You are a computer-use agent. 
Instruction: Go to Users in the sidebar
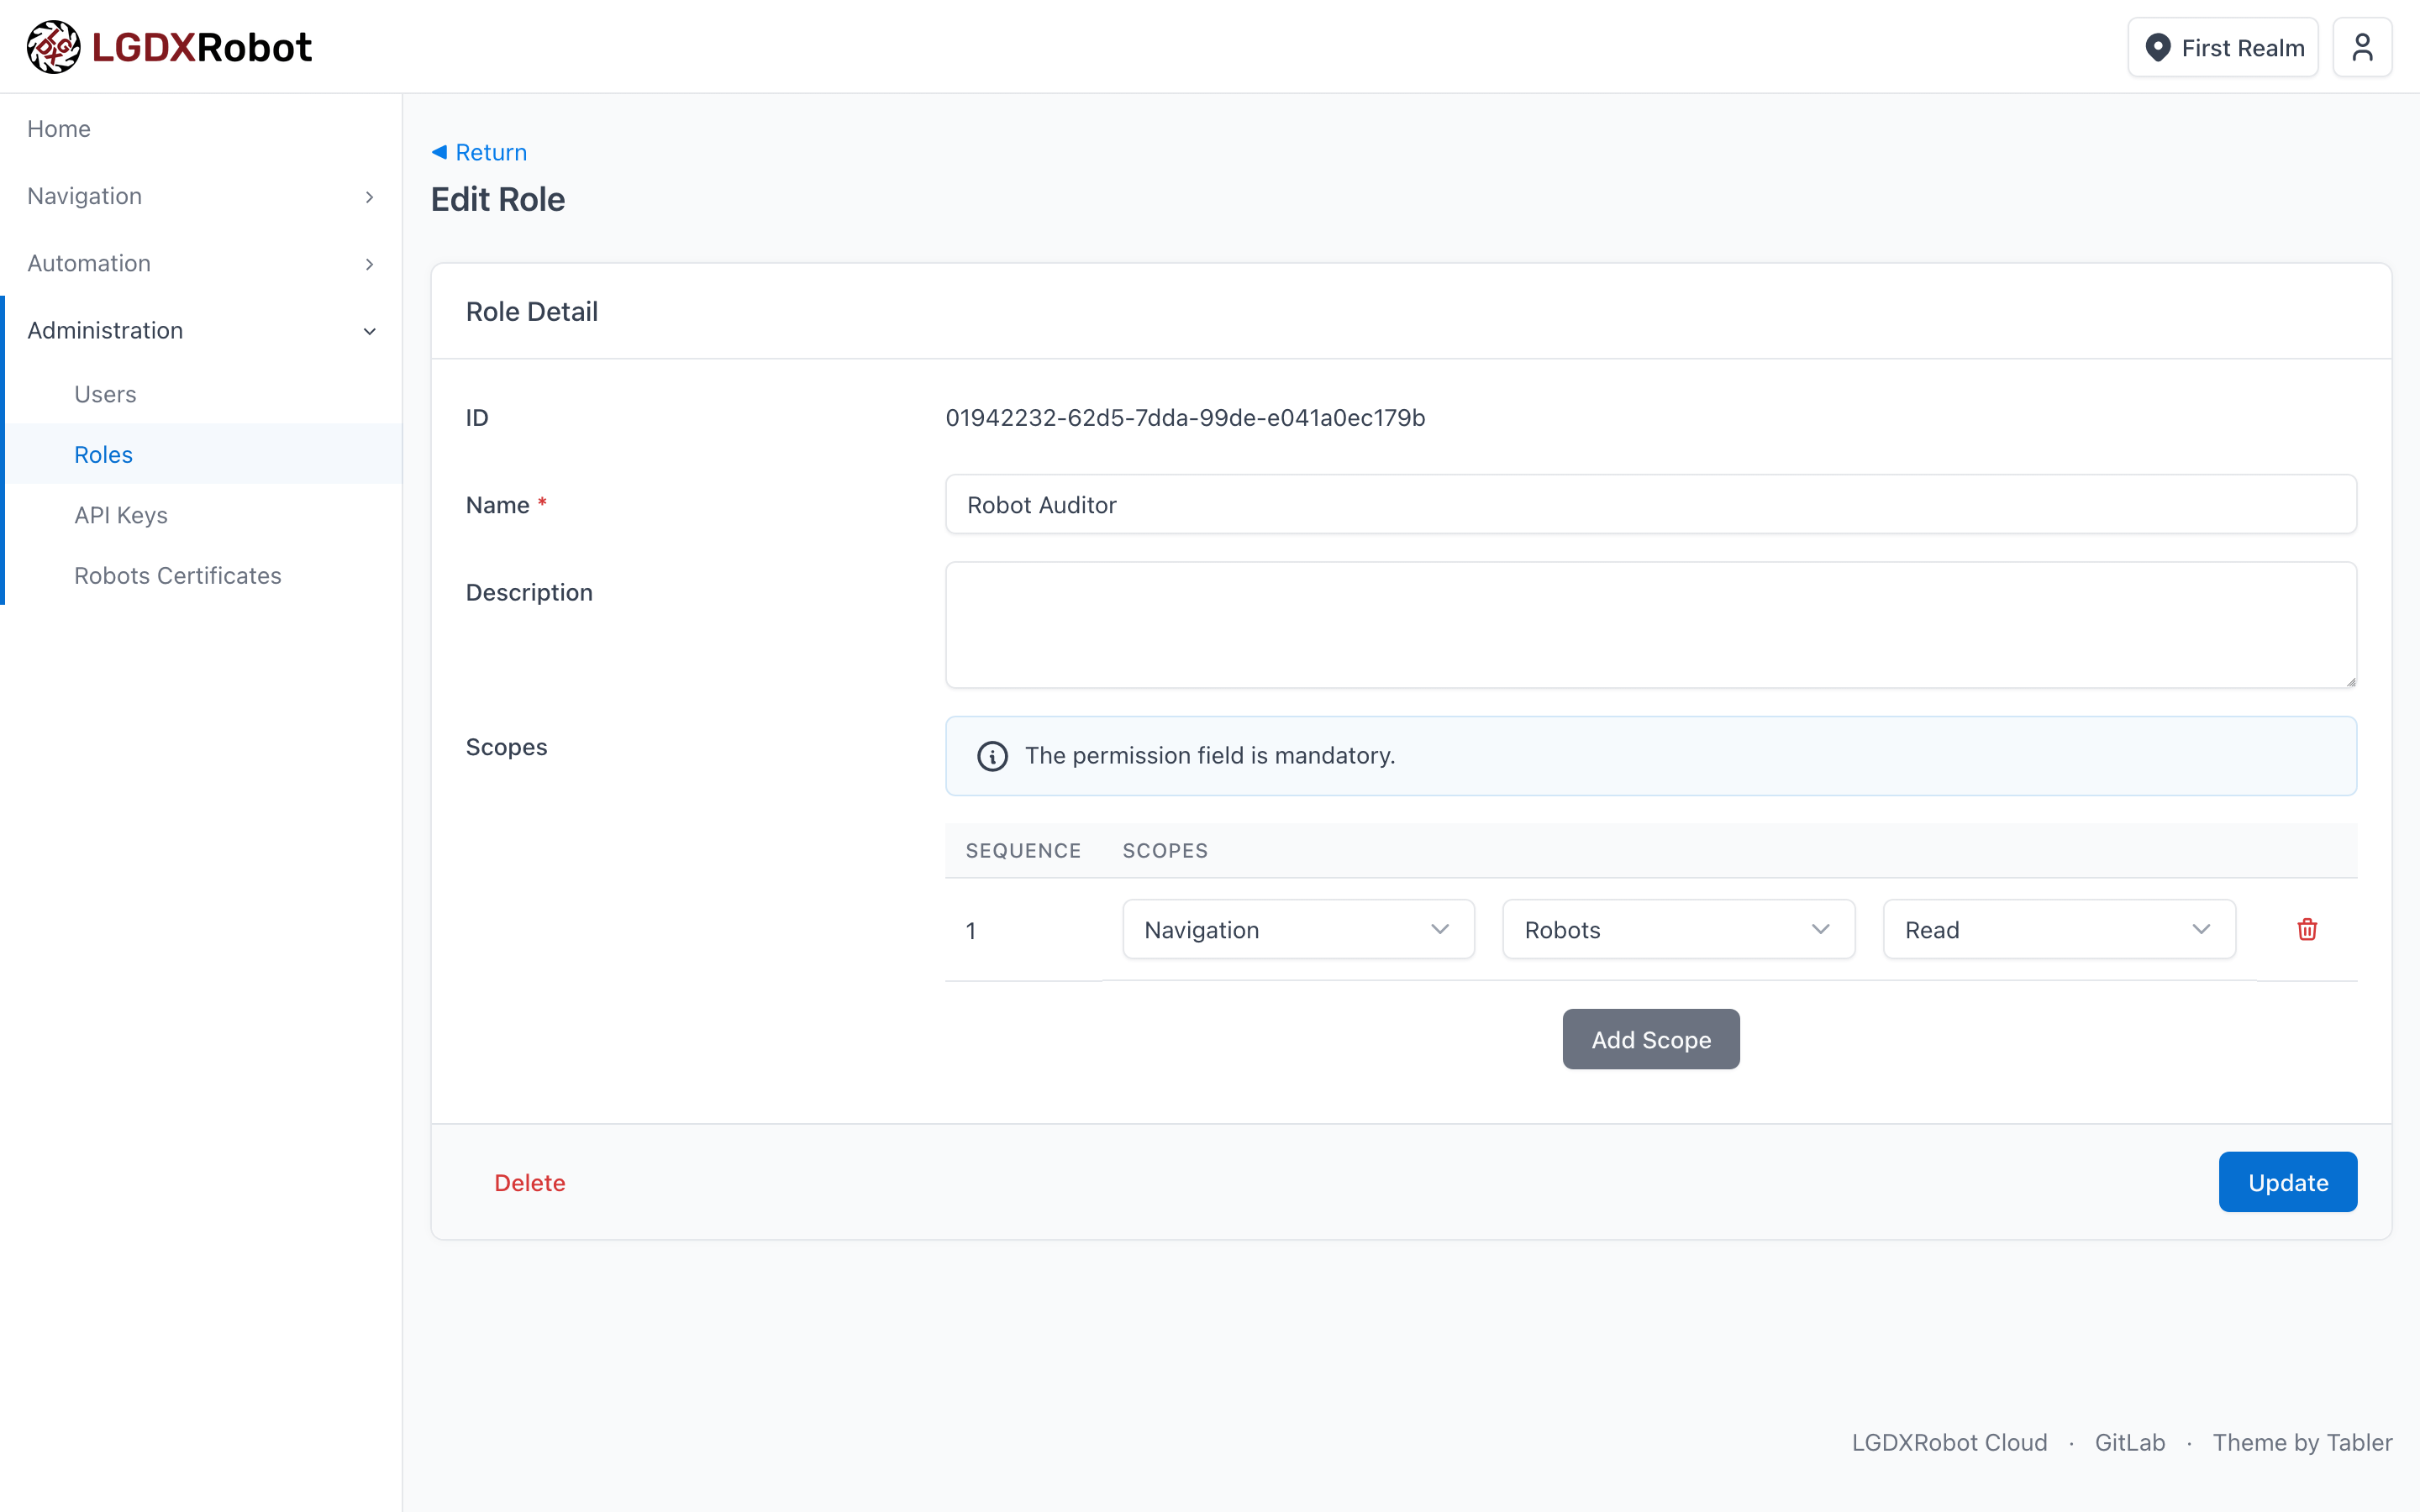tap(105, 394)
